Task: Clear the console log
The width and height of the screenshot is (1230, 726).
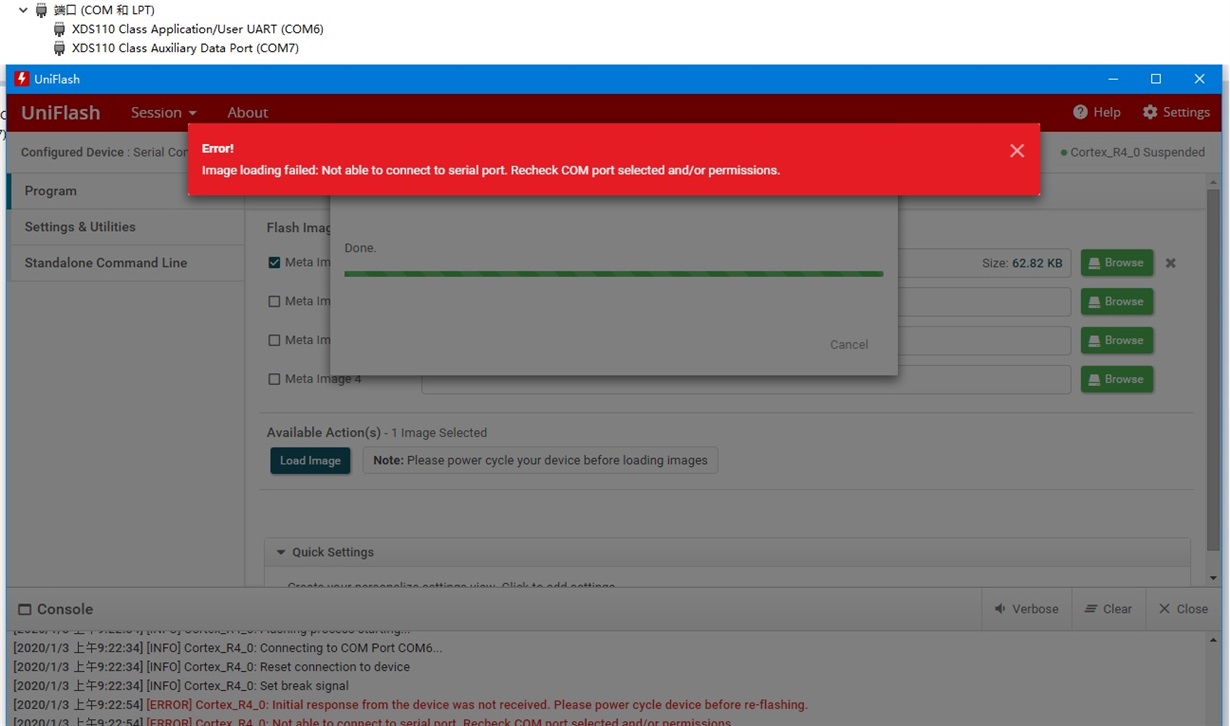Action: pos(1108,609)
